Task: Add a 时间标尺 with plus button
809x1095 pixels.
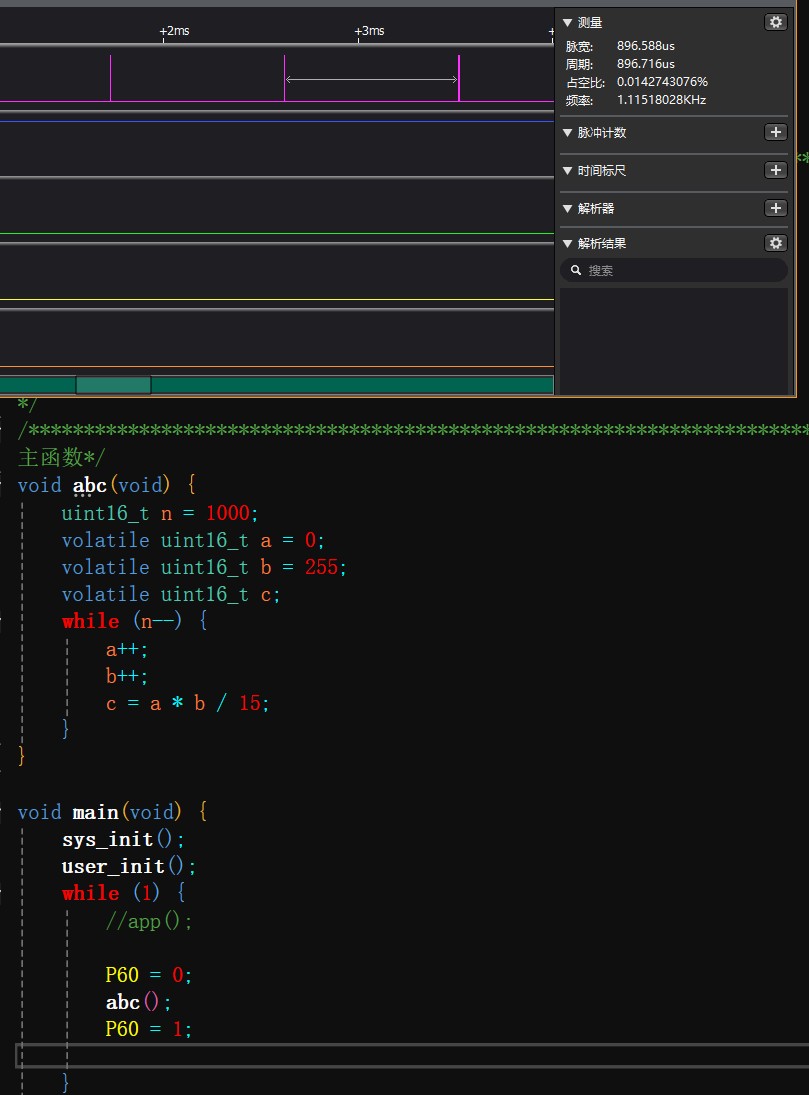Action: (x=775, y=170)
